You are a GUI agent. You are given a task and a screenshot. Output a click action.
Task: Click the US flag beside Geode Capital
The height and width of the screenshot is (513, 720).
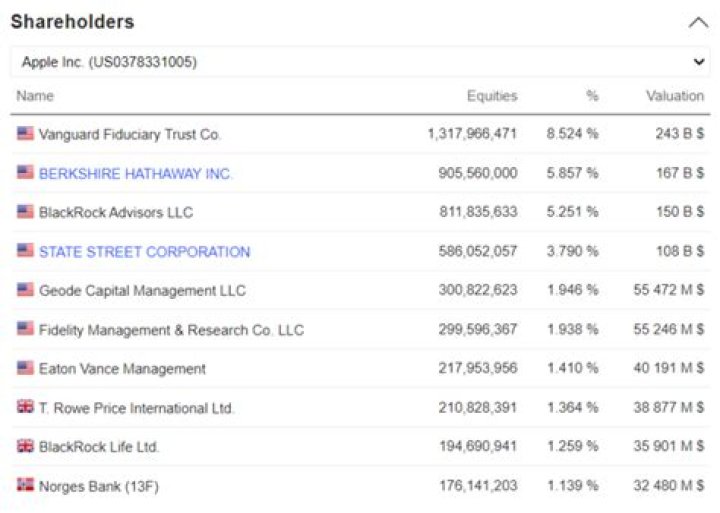[x=25, y=289]
